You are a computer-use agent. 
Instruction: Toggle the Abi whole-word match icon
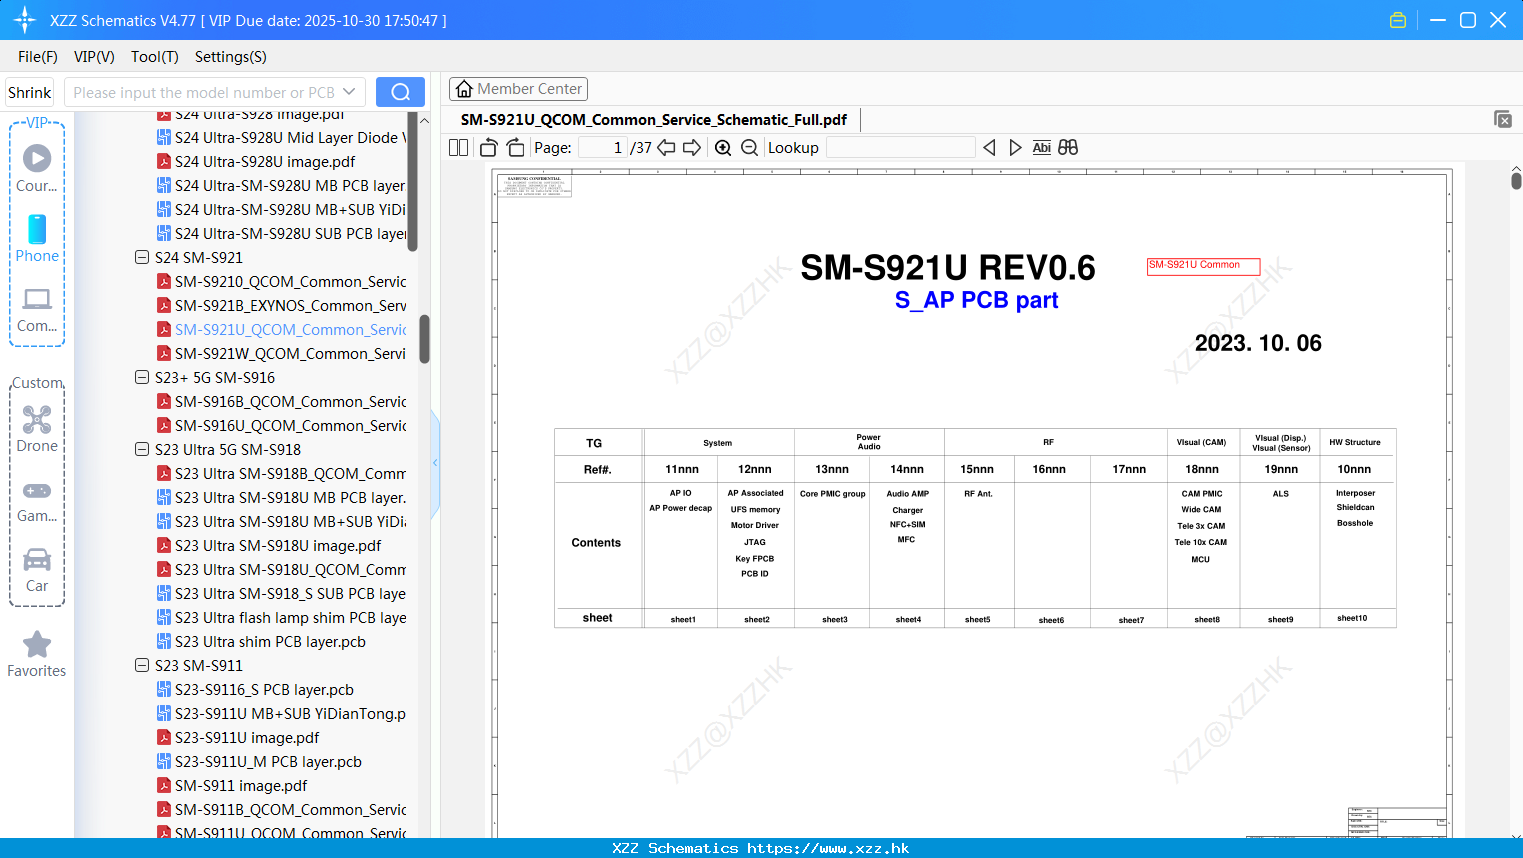pos(1041,148)
